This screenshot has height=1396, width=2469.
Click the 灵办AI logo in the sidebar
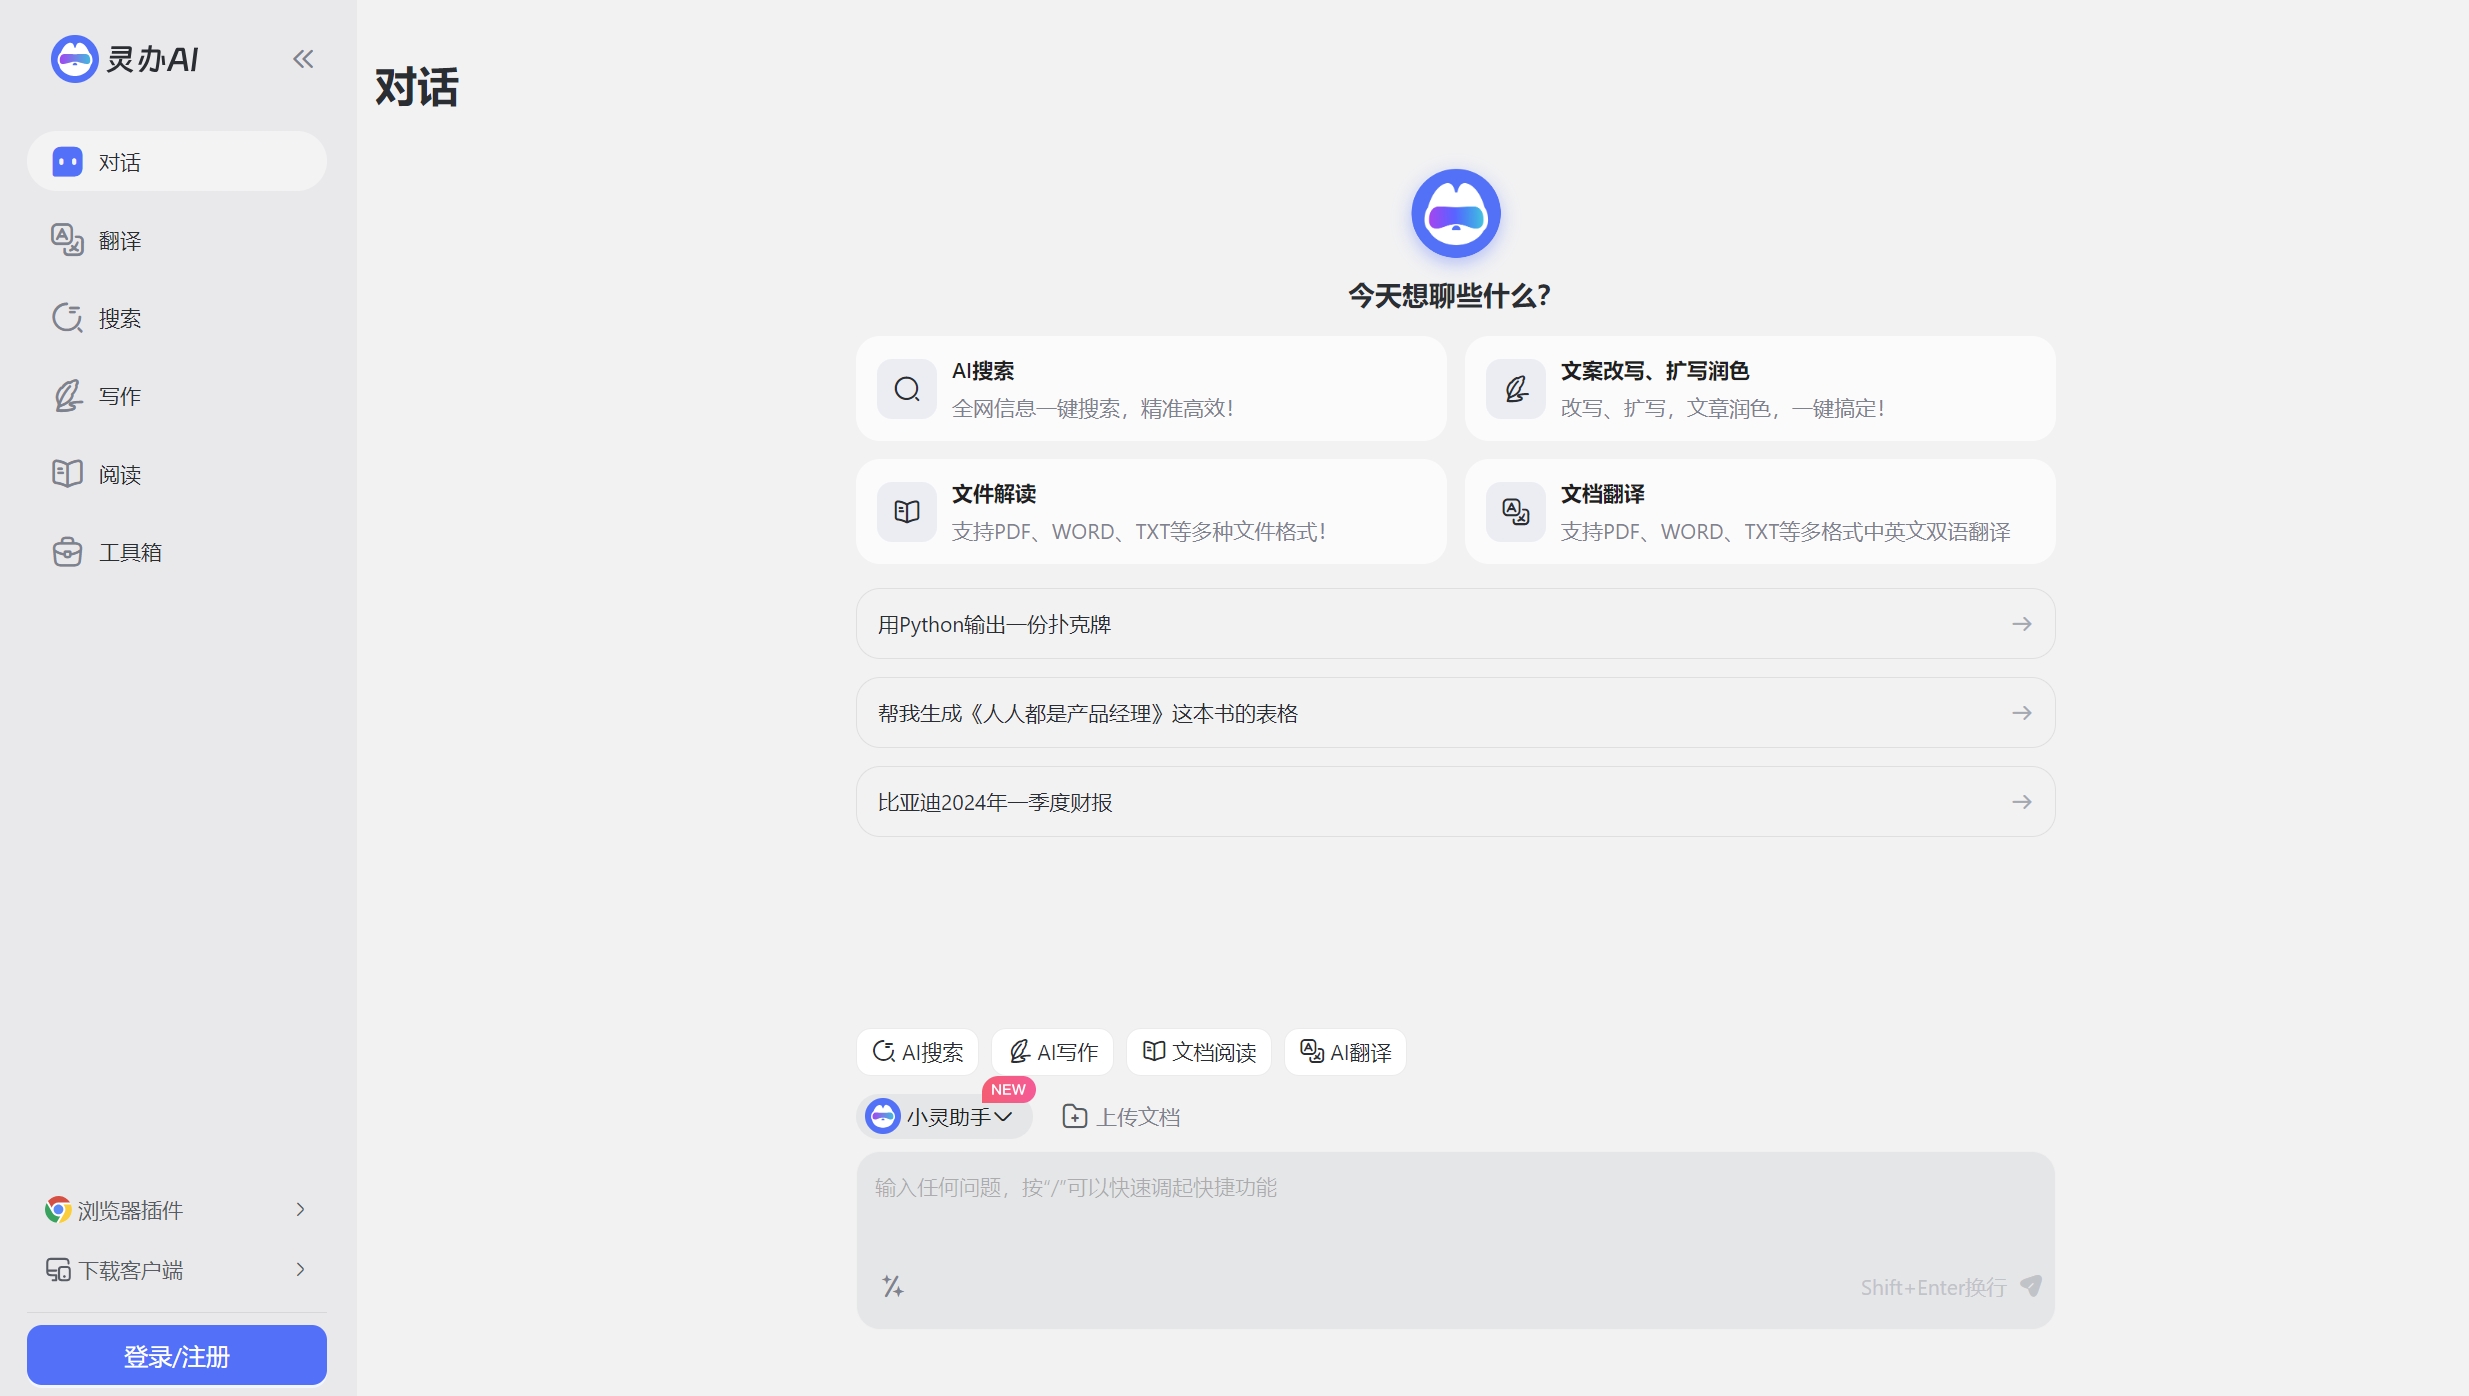point(125,59)
